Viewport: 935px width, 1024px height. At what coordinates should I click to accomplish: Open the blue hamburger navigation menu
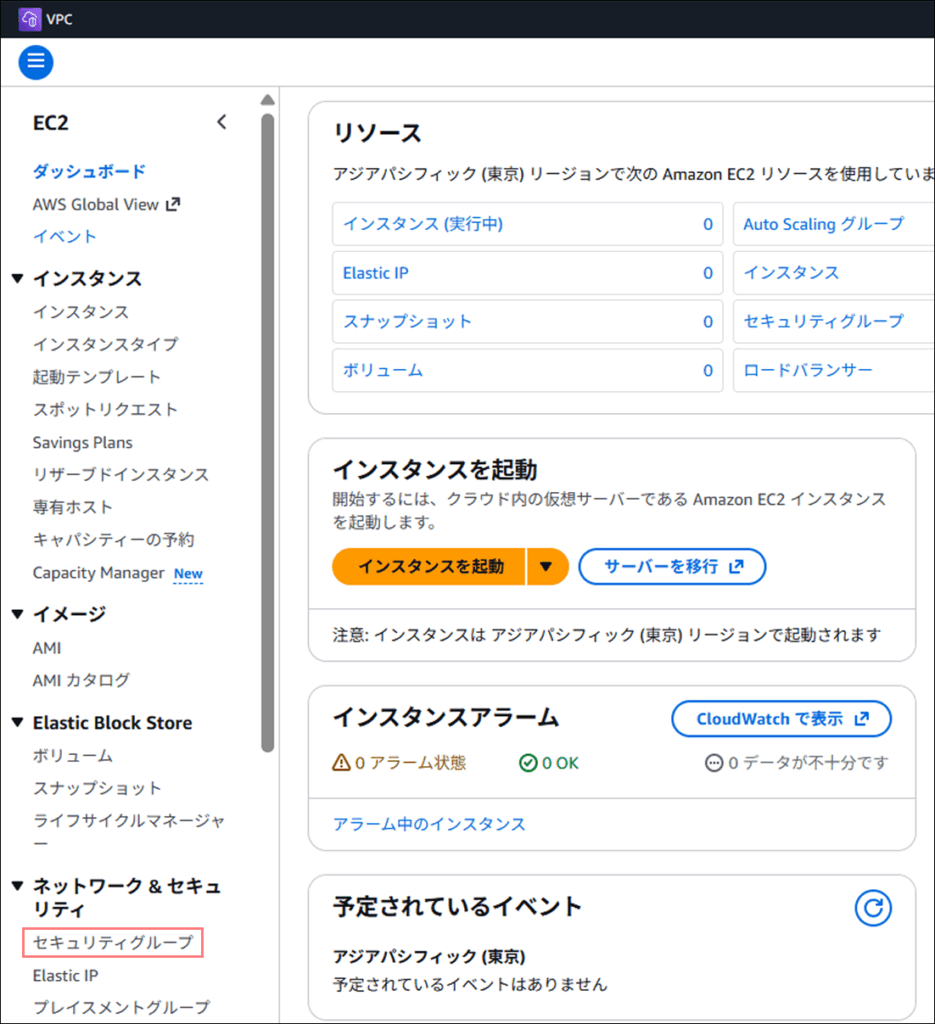(x=36, y=62)
